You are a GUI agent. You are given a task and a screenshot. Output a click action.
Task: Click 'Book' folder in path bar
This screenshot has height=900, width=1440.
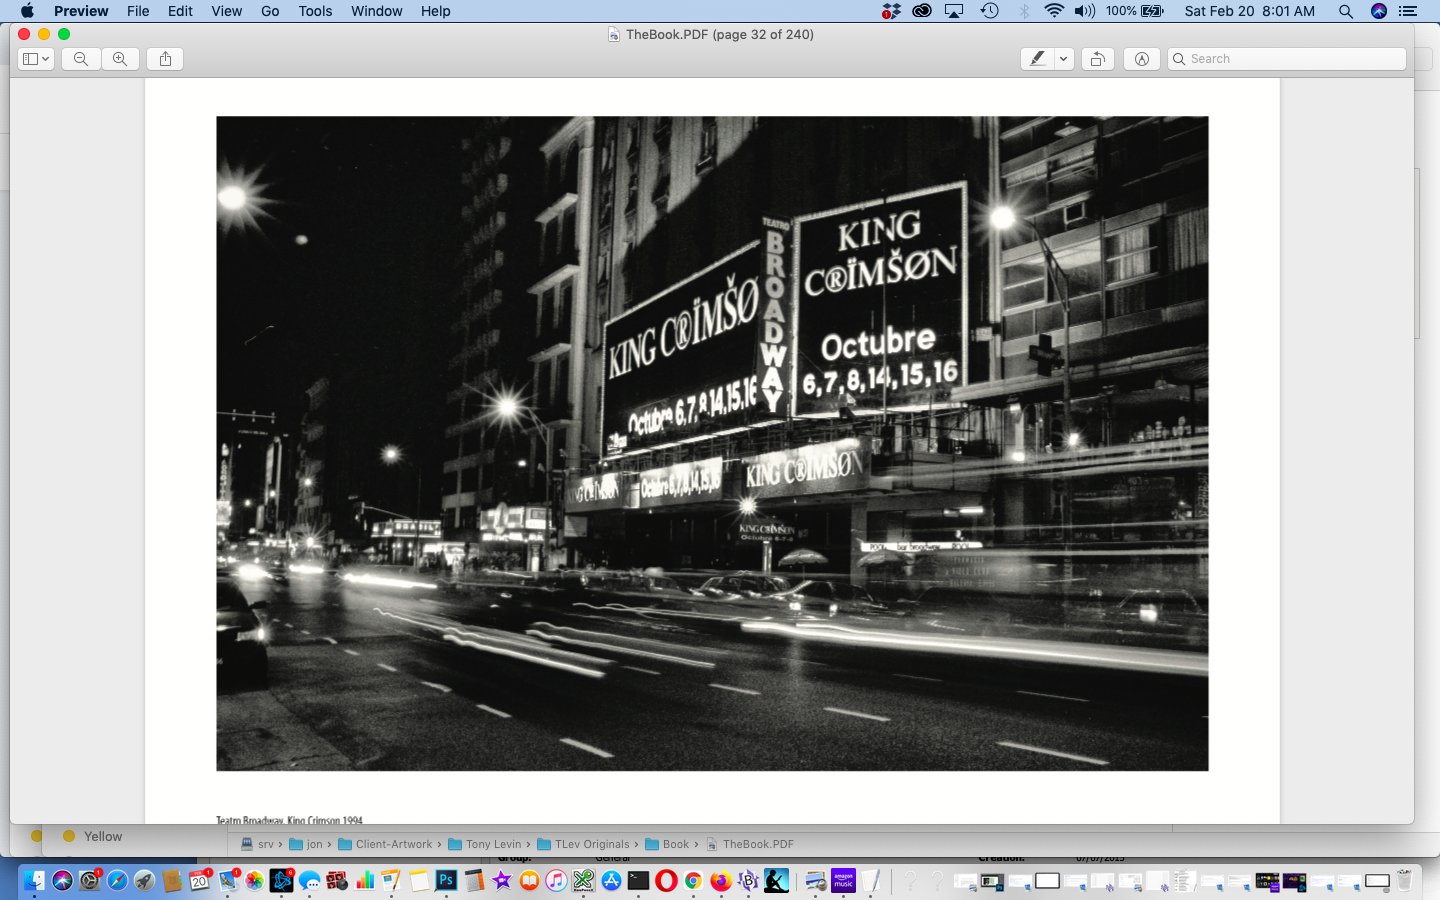pos(668,844)
